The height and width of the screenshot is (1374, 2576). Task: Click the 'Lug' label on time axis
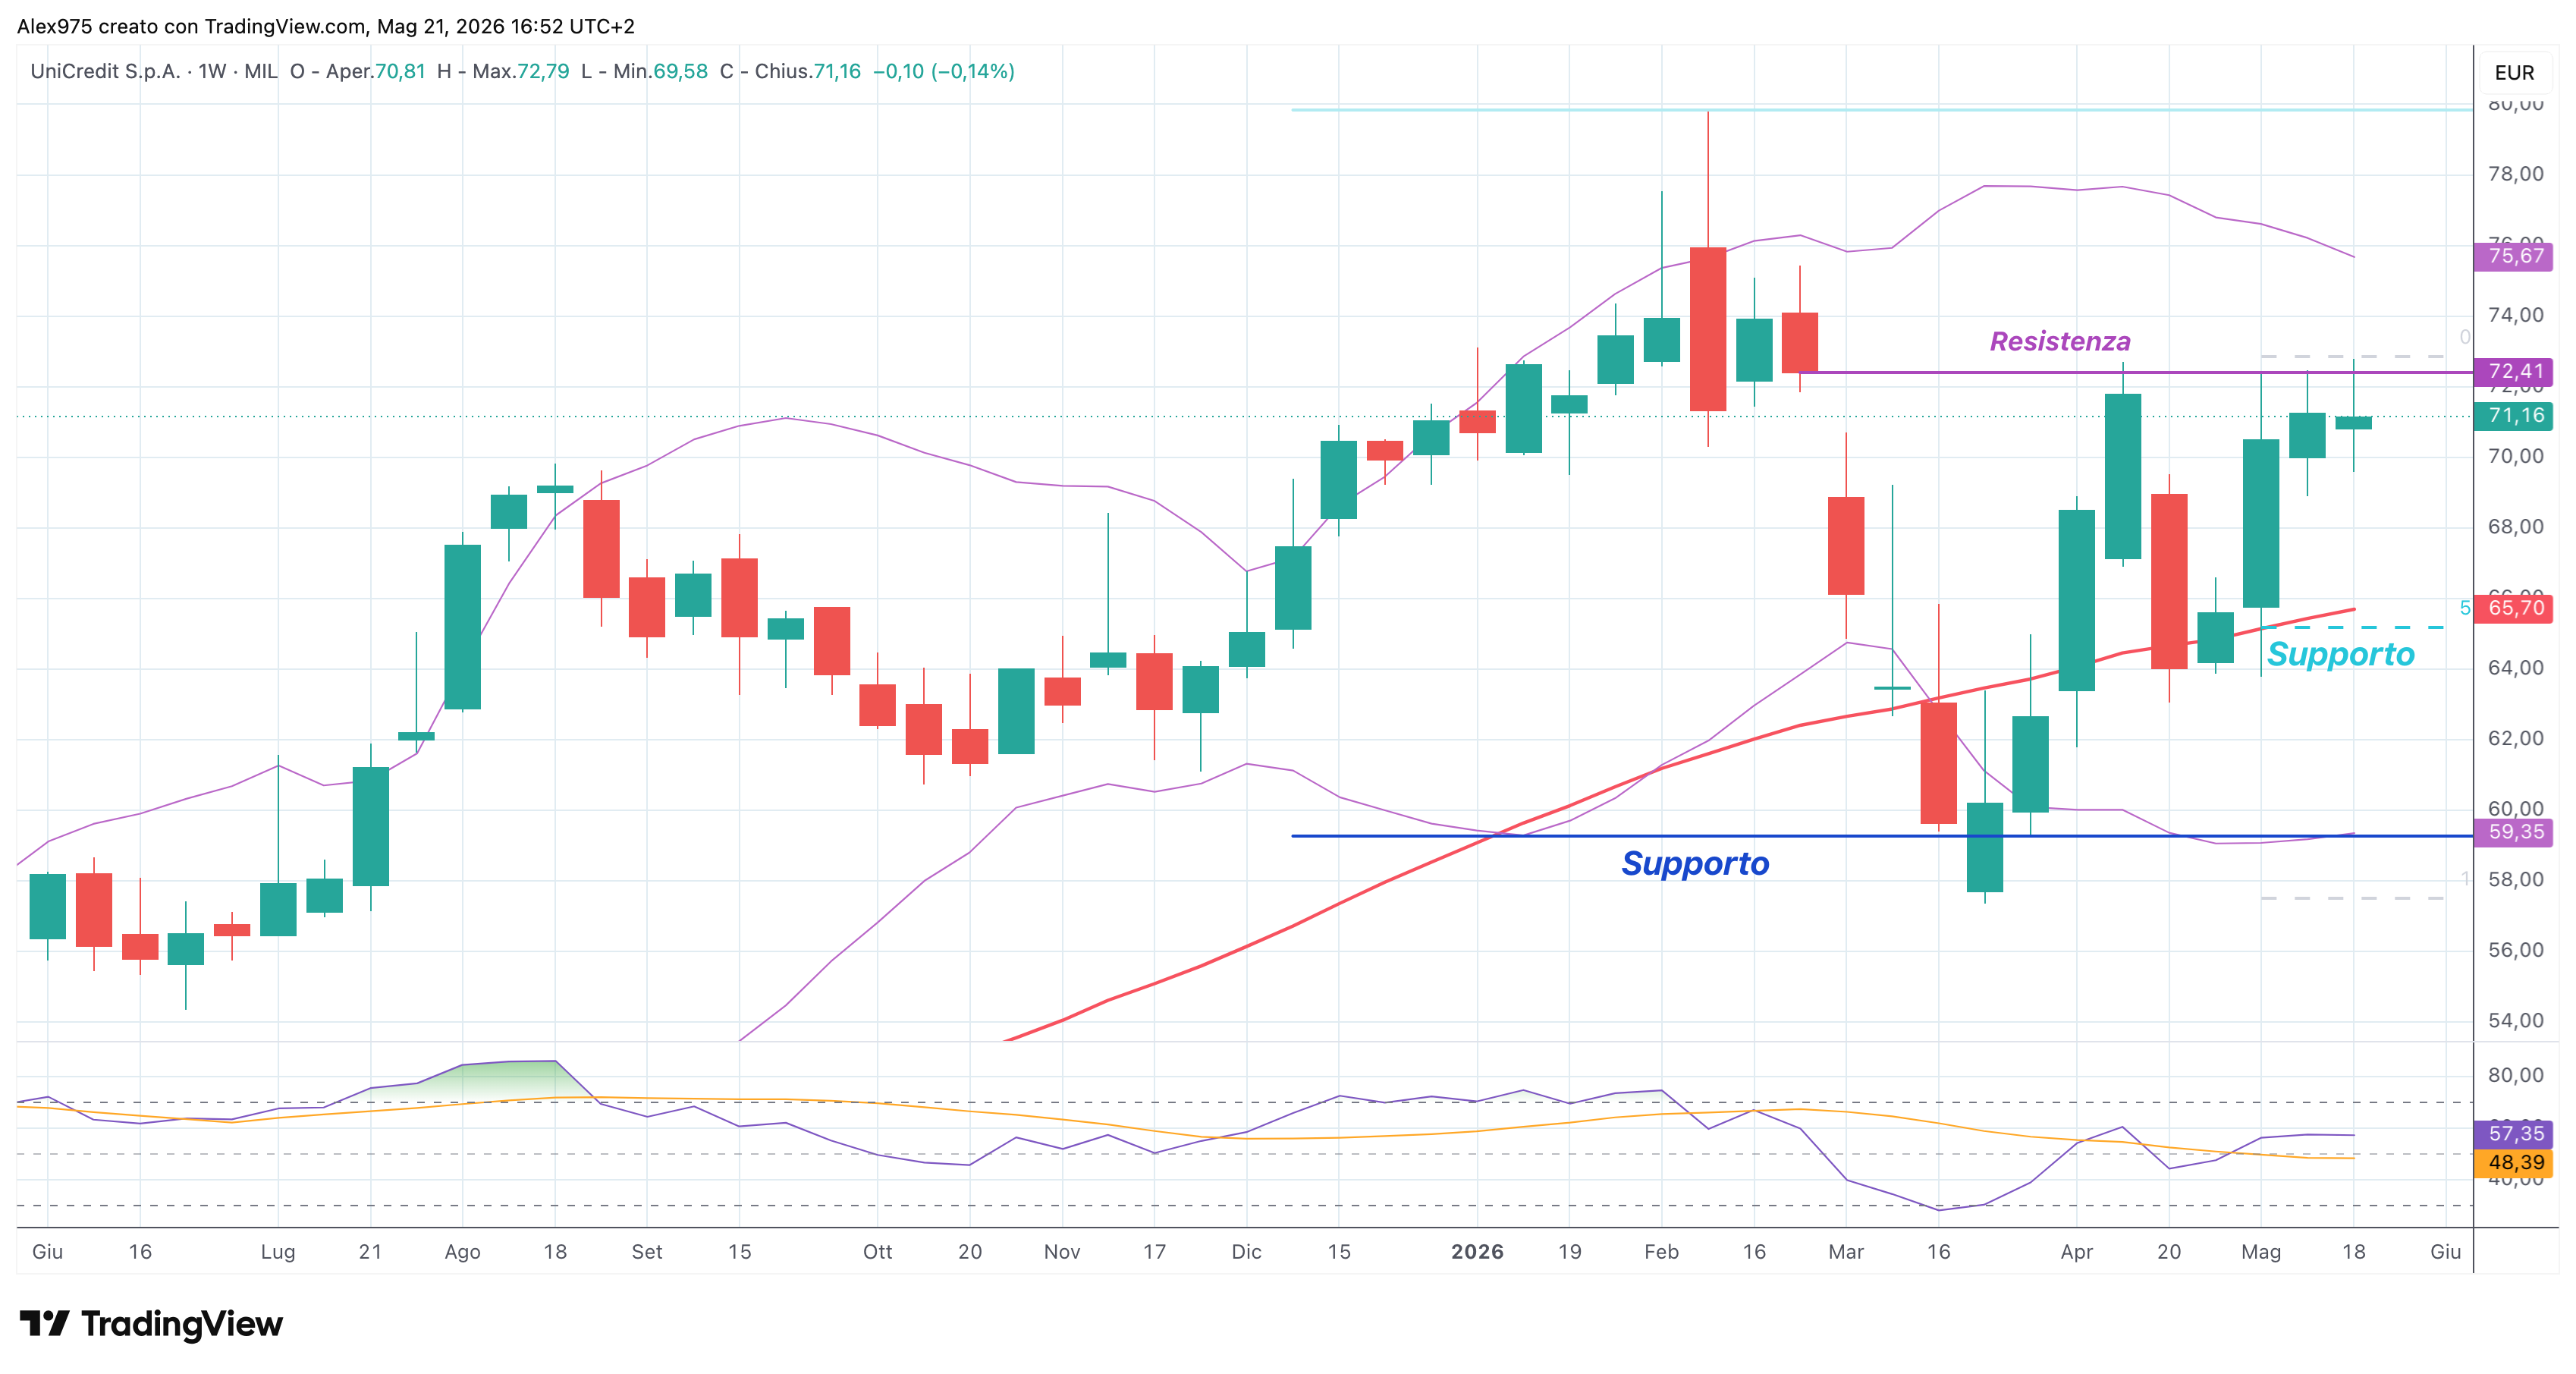[278, 1252]
